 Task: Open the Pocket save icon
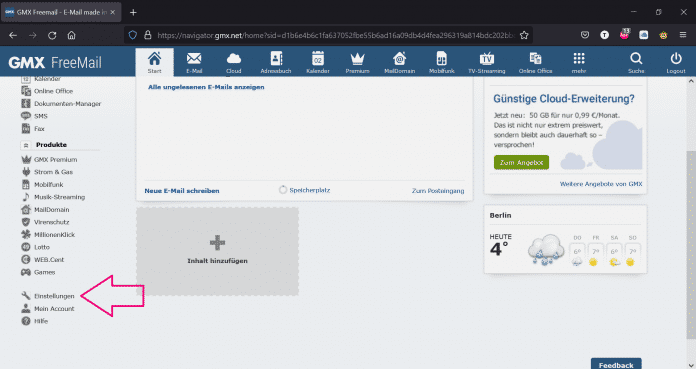pos(585,35)
